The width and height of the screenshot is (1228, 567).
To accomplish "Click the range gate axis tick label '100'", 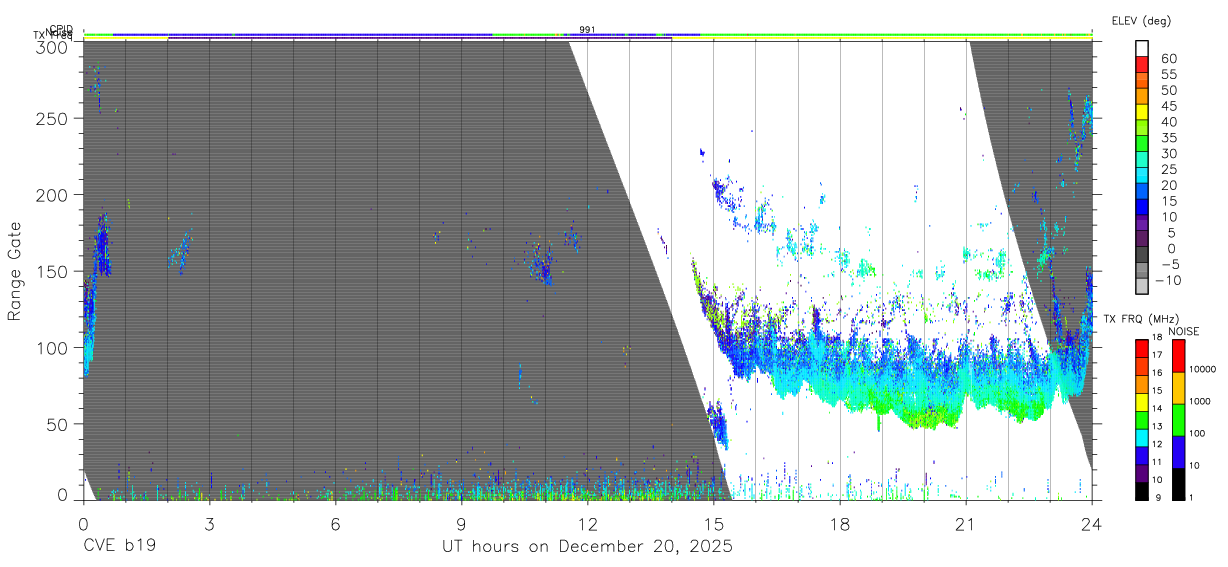I will (x=51, y=347).
